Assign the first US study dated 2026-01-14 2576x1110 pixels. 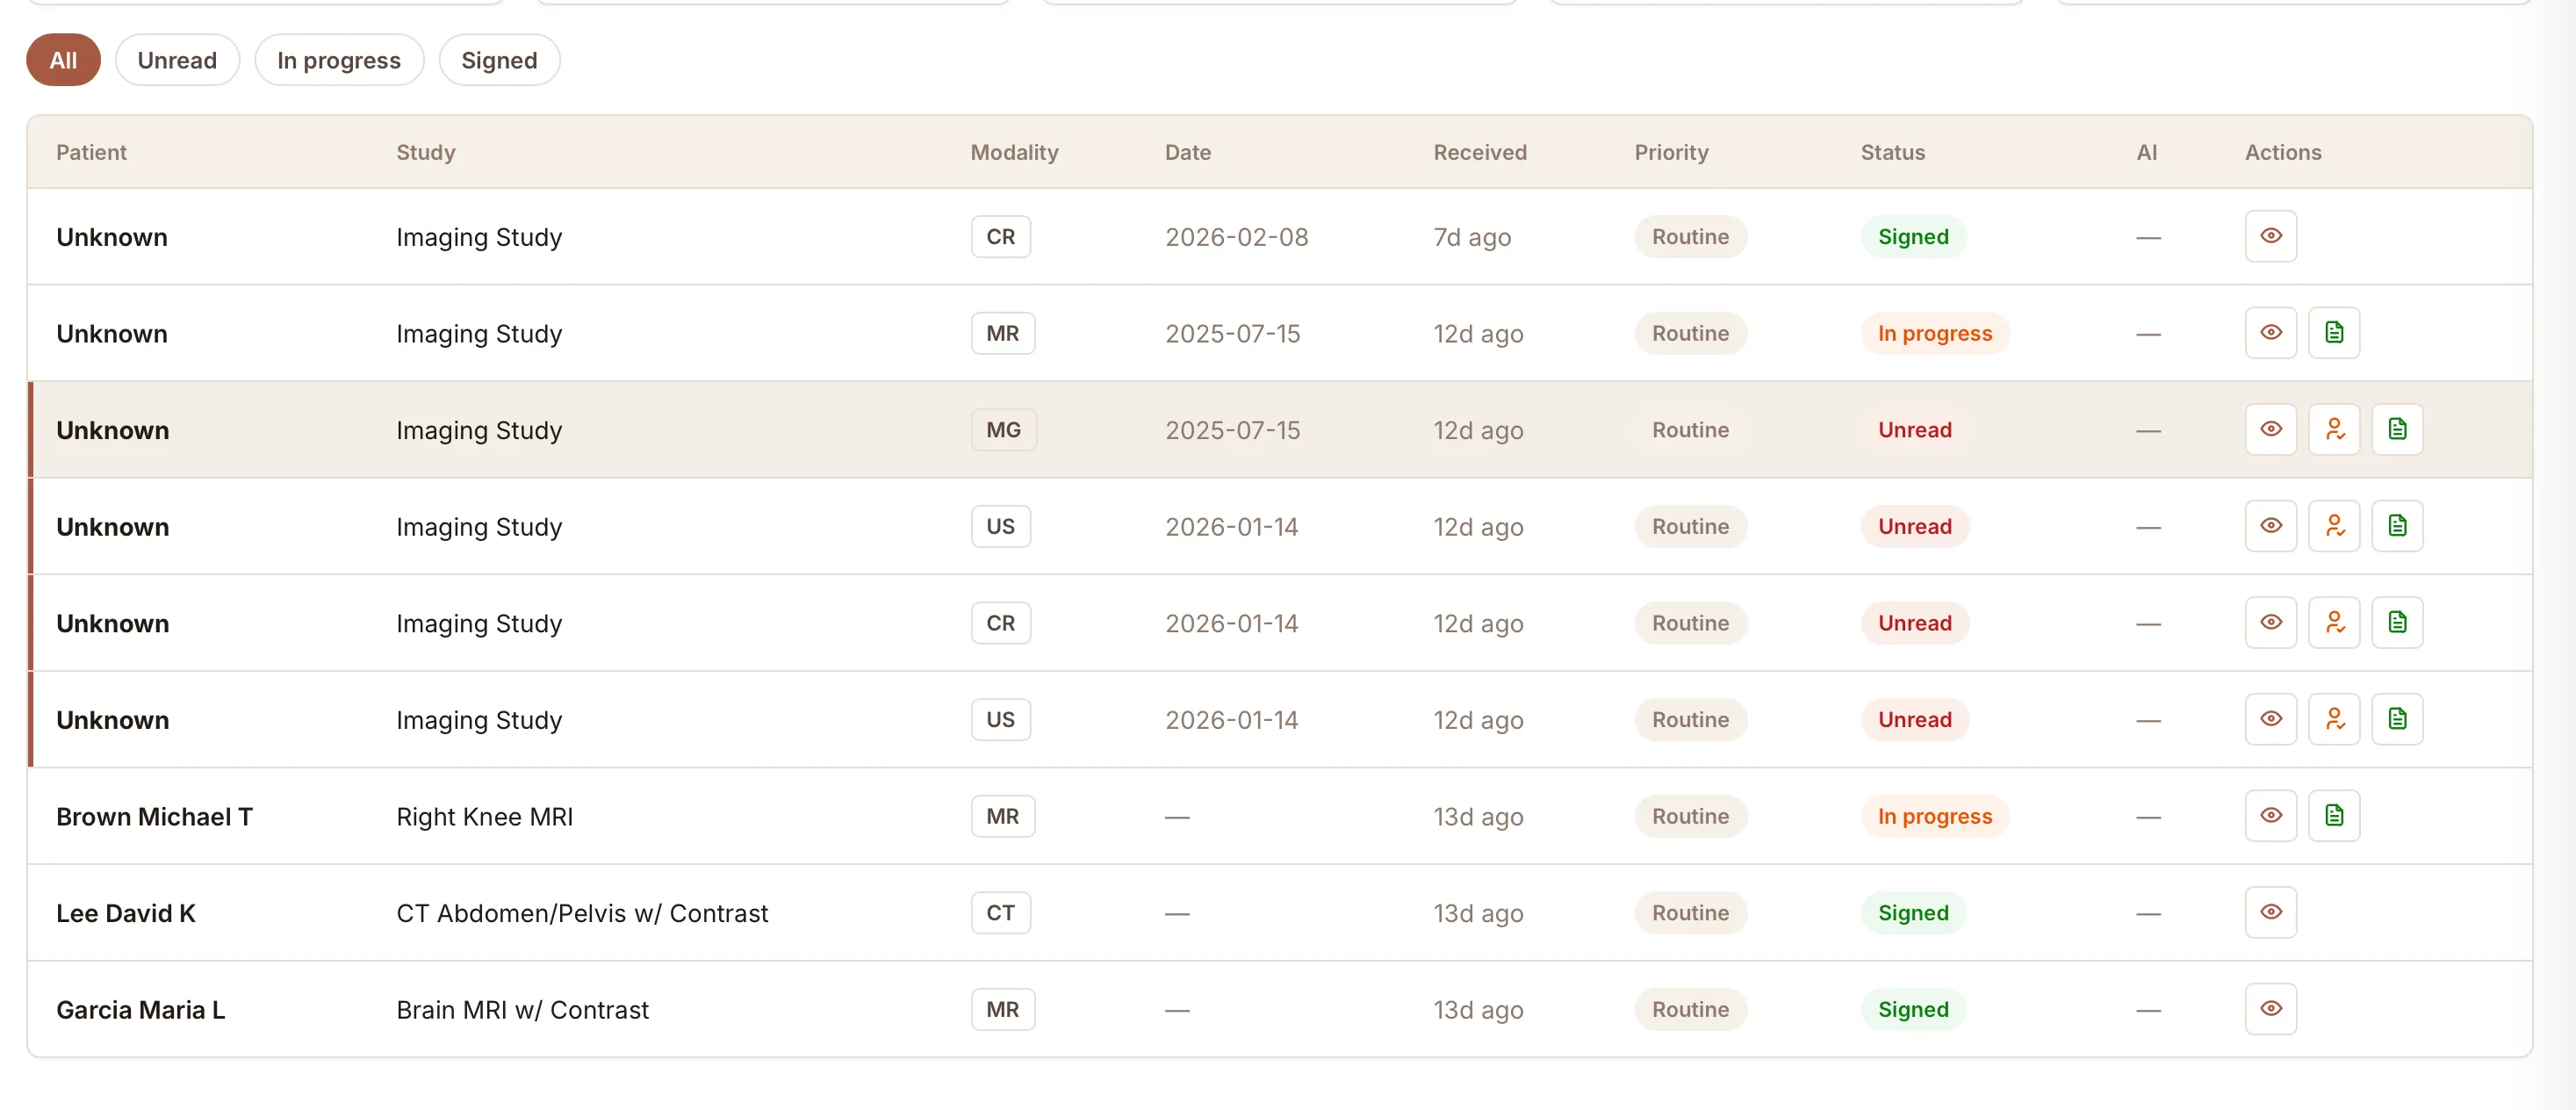pyautogui.click(x=2334, y=526)
